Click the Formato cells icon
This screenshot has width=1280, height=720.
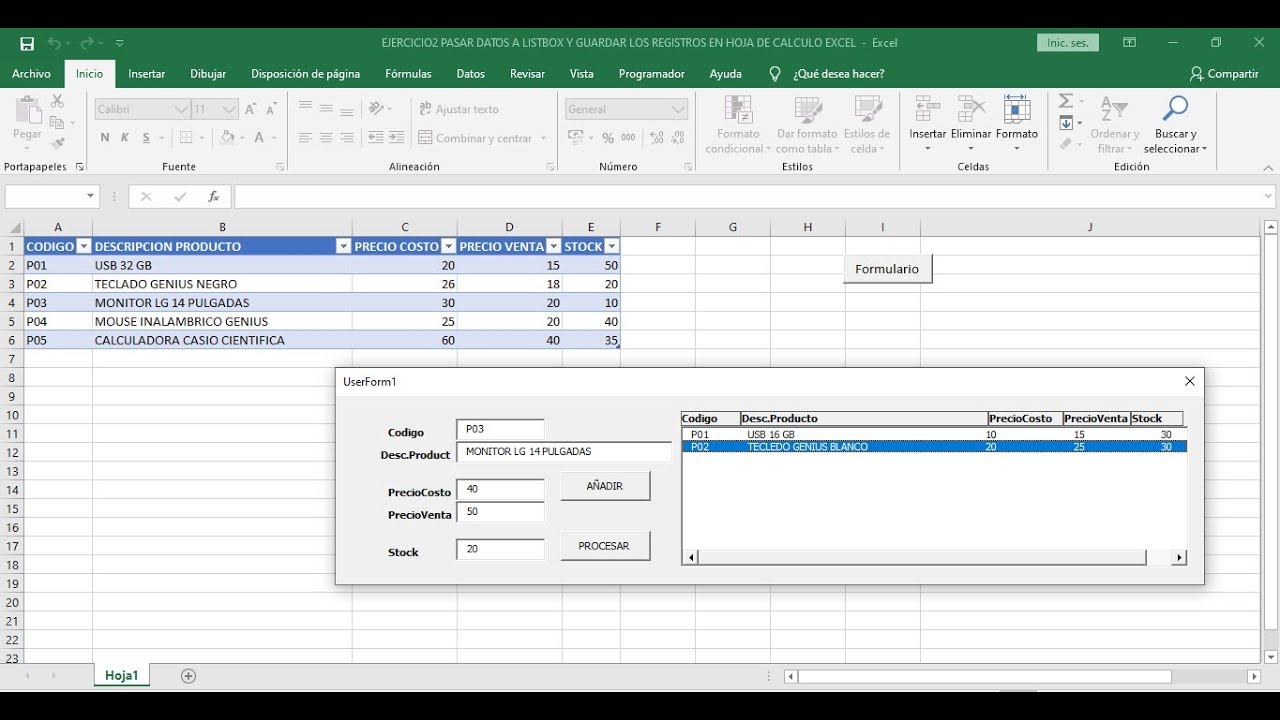click(1016, 109)
